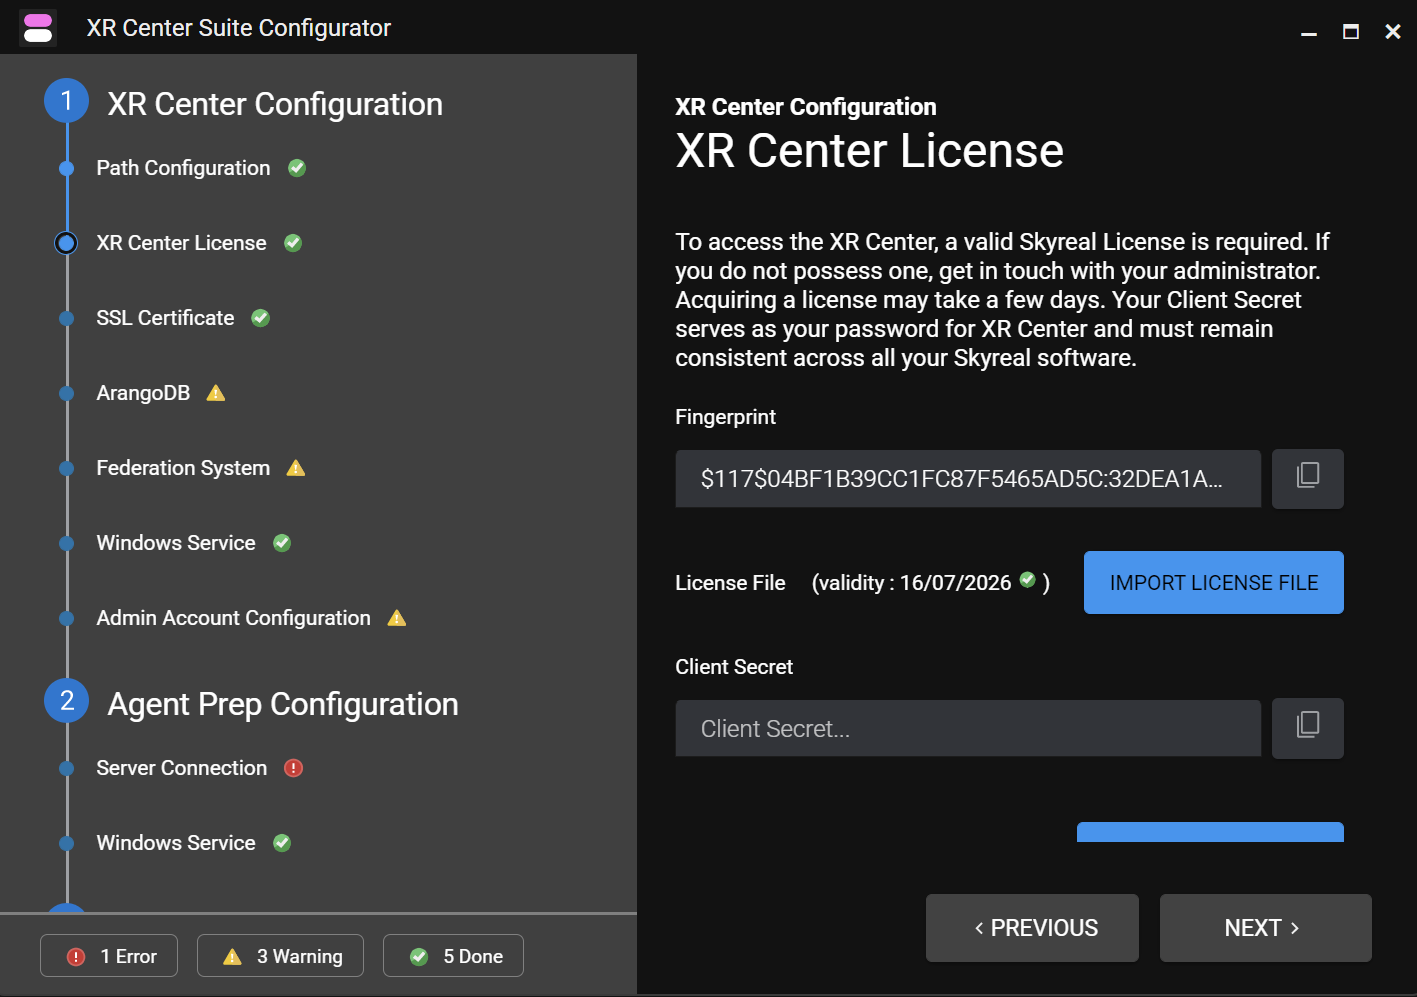Open Windows Service under XR Center Configuration
The image size is (1417, 997).
[176, 543]
